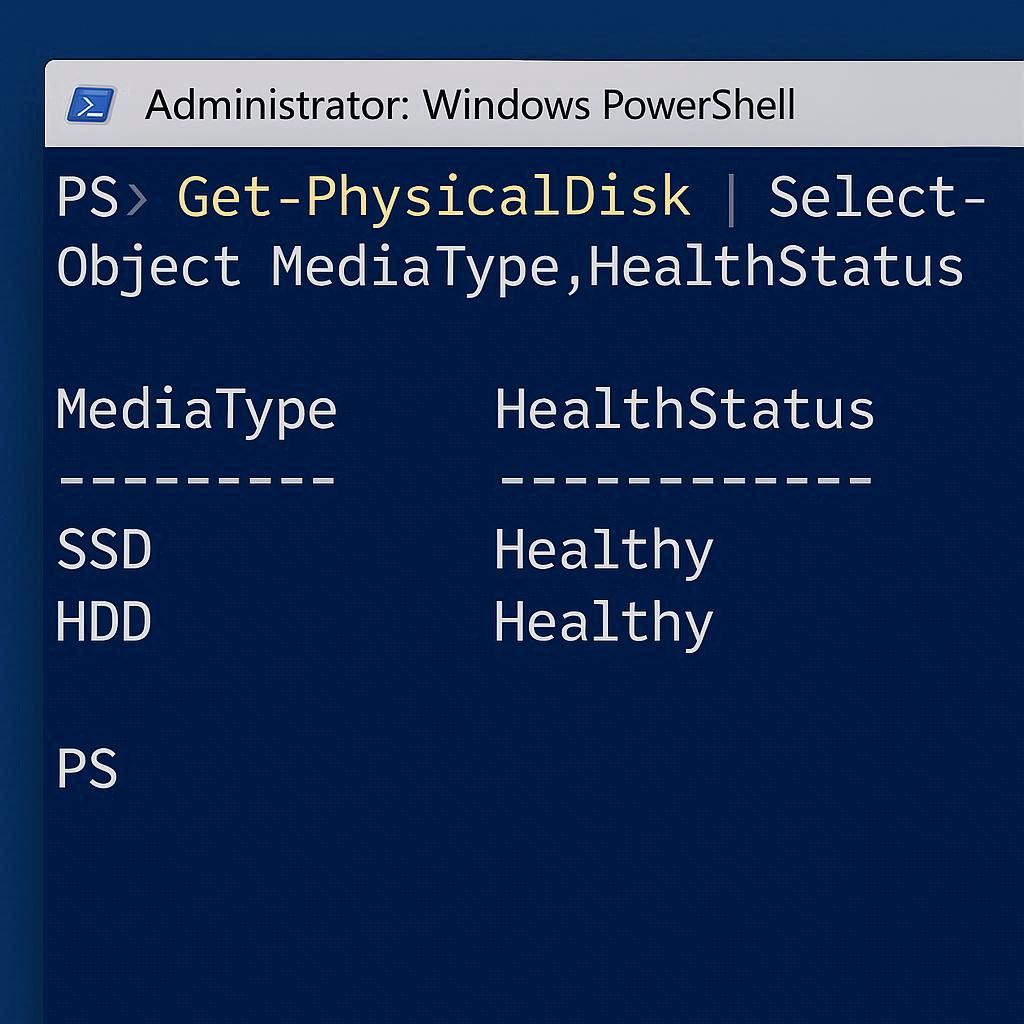Click the word "Object" on the second line

tap(149, 267)
